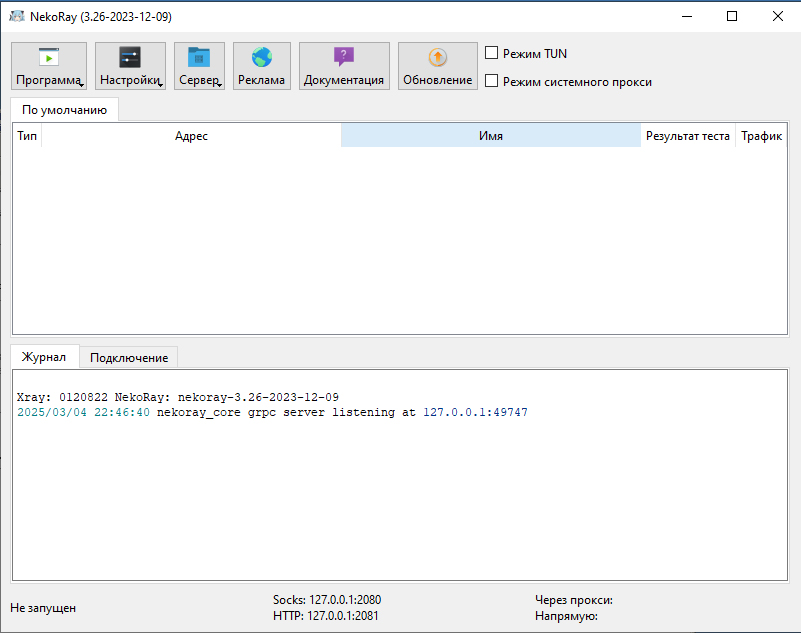This screenshot has width=801, height=633.
Task: Sort by Имя column header
Action: [490, 136]
